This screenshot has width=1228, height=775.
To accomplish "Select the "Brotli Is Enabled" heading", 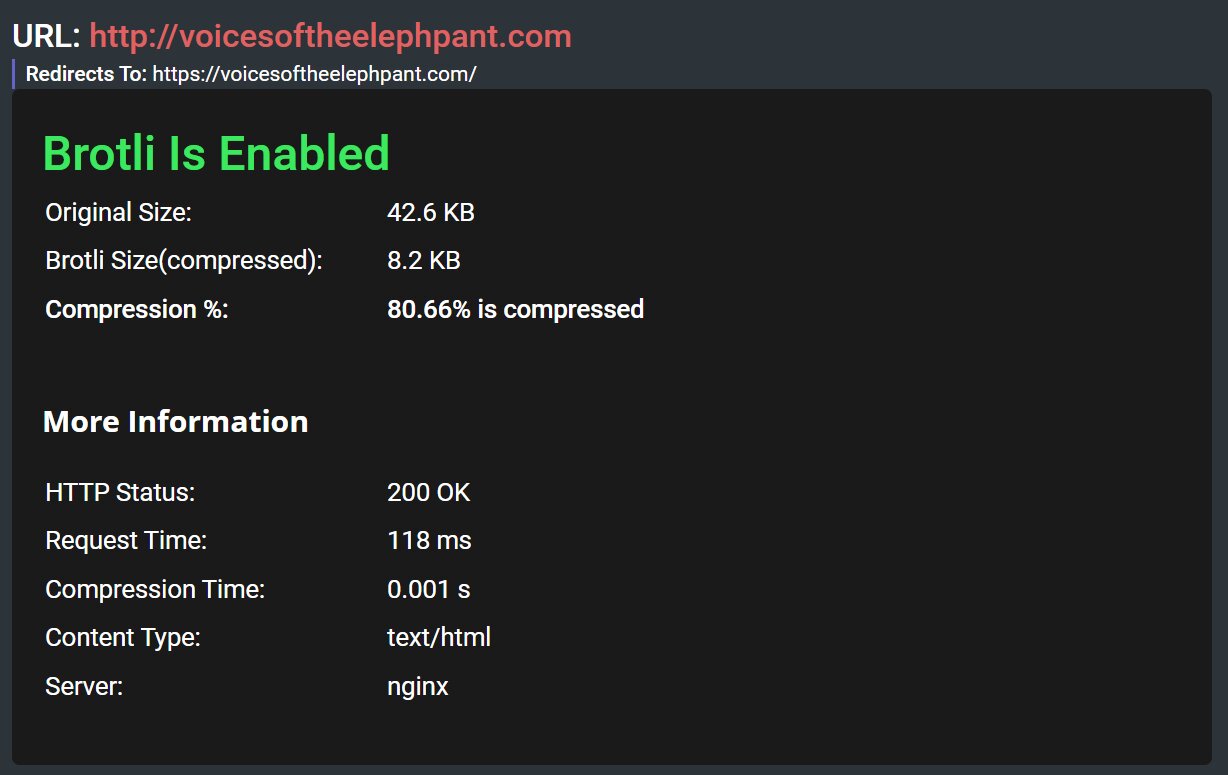I will tap(216, 154).
